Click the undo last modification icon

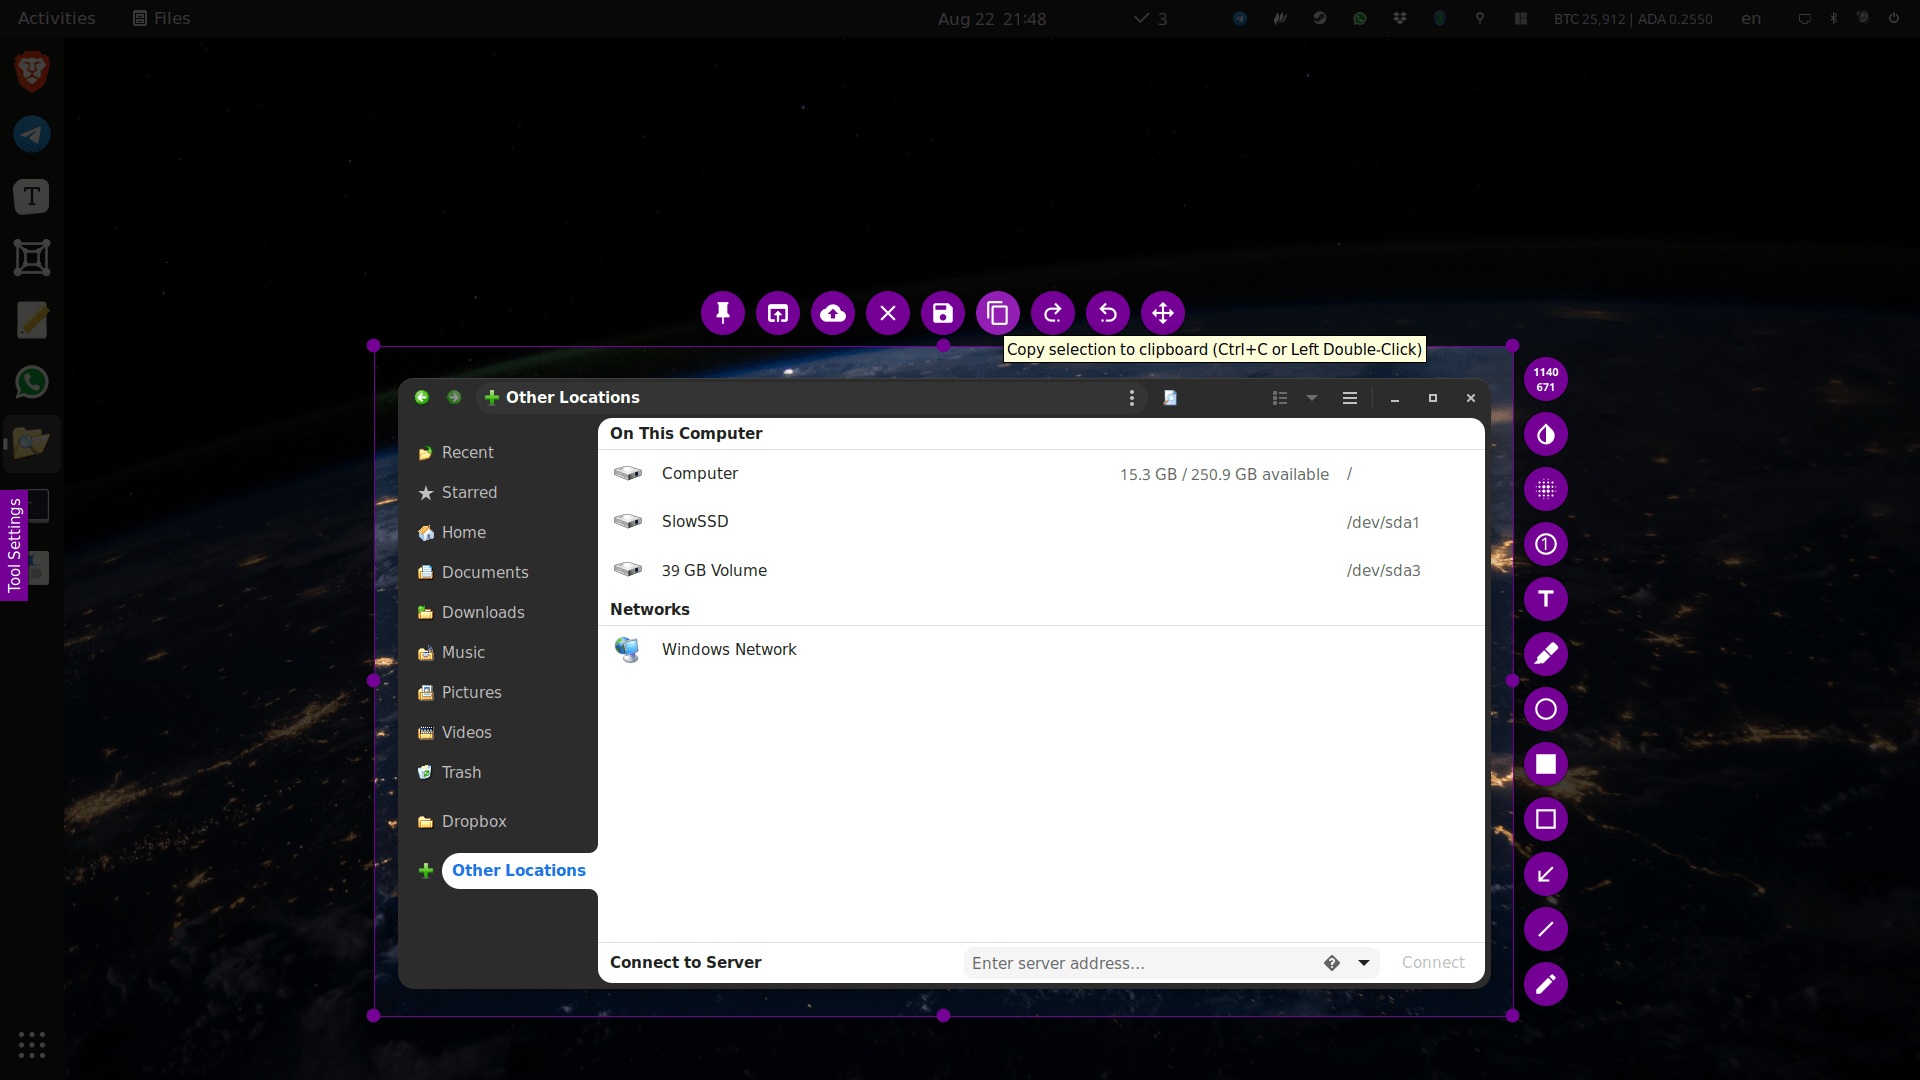tap(1108, 314)
